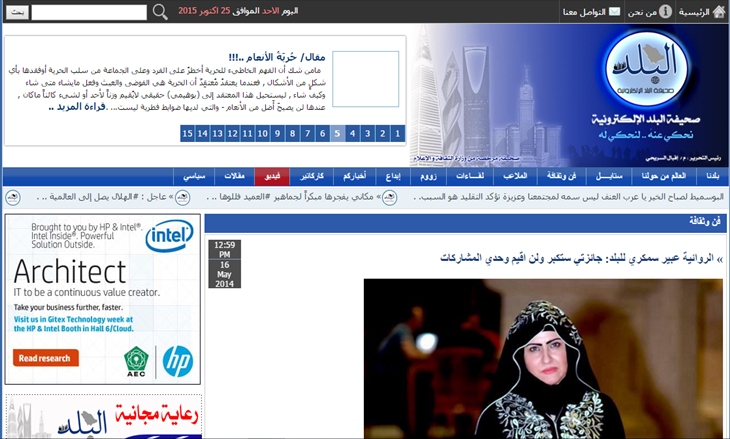The image size is (730, 439).
Task: Open the الروائية عبير سمكري article headline
Action: pos(581,258)
